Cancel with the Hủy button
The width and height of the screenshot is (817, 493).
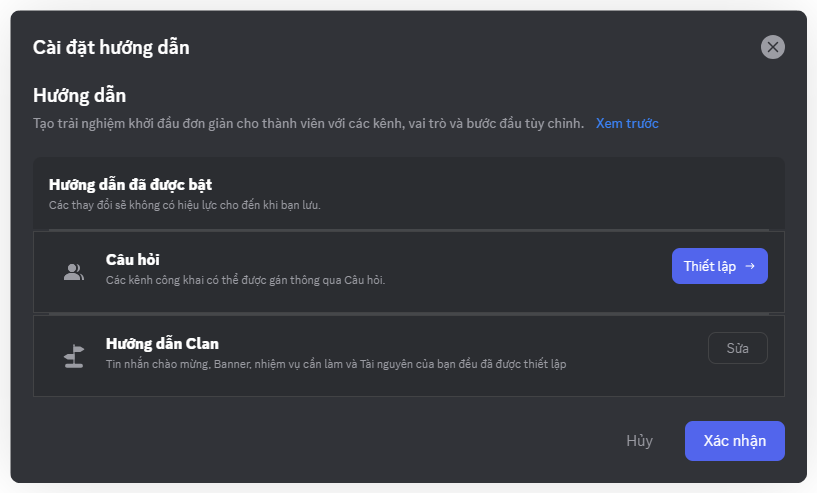tap(639, 441)
